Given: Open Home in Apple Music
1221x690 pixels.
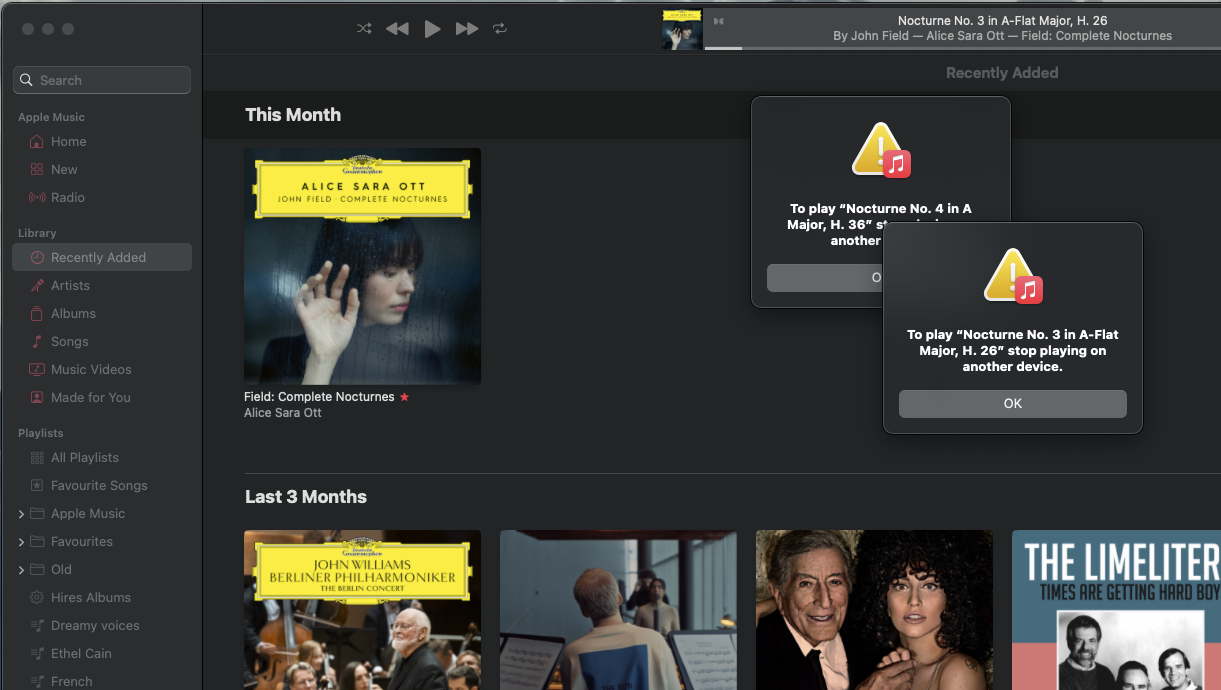Looking at the screenshot, I should coord(102,142).
